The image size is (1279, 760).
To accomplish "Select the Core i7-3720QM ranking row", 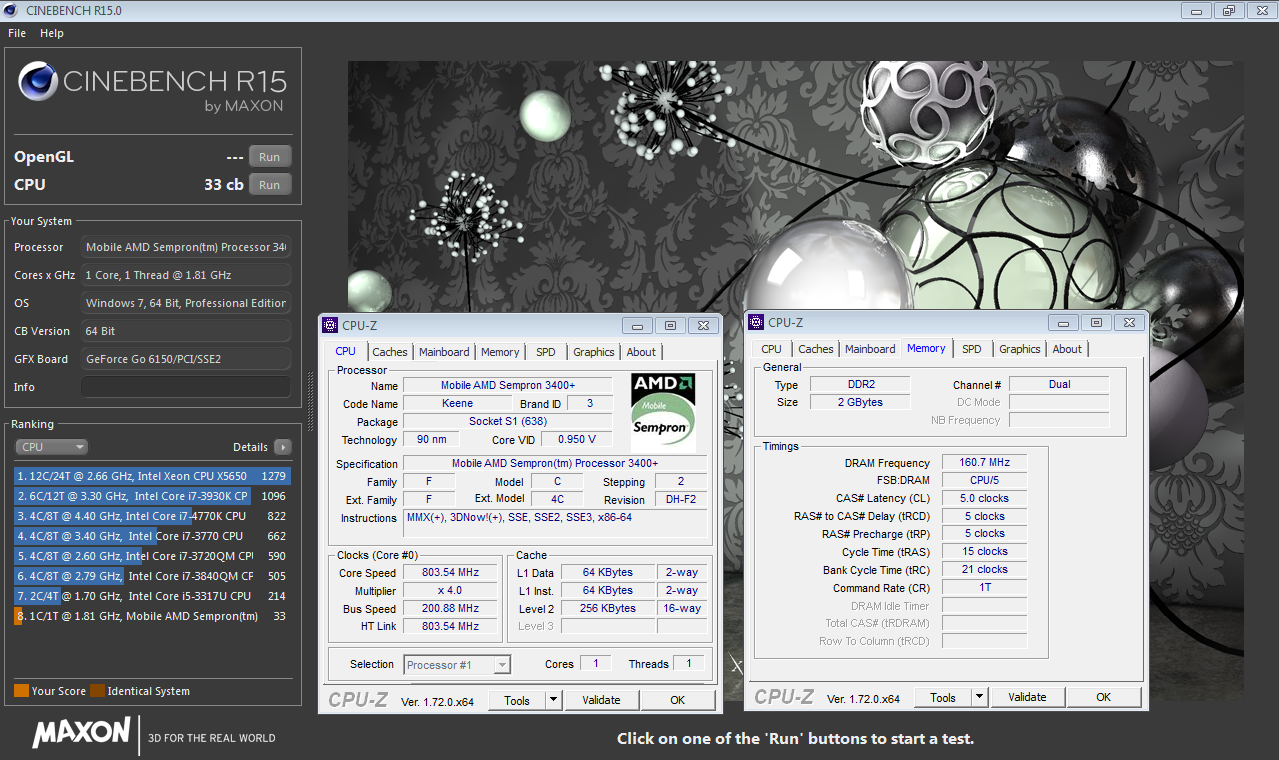I will pos(152,556).
